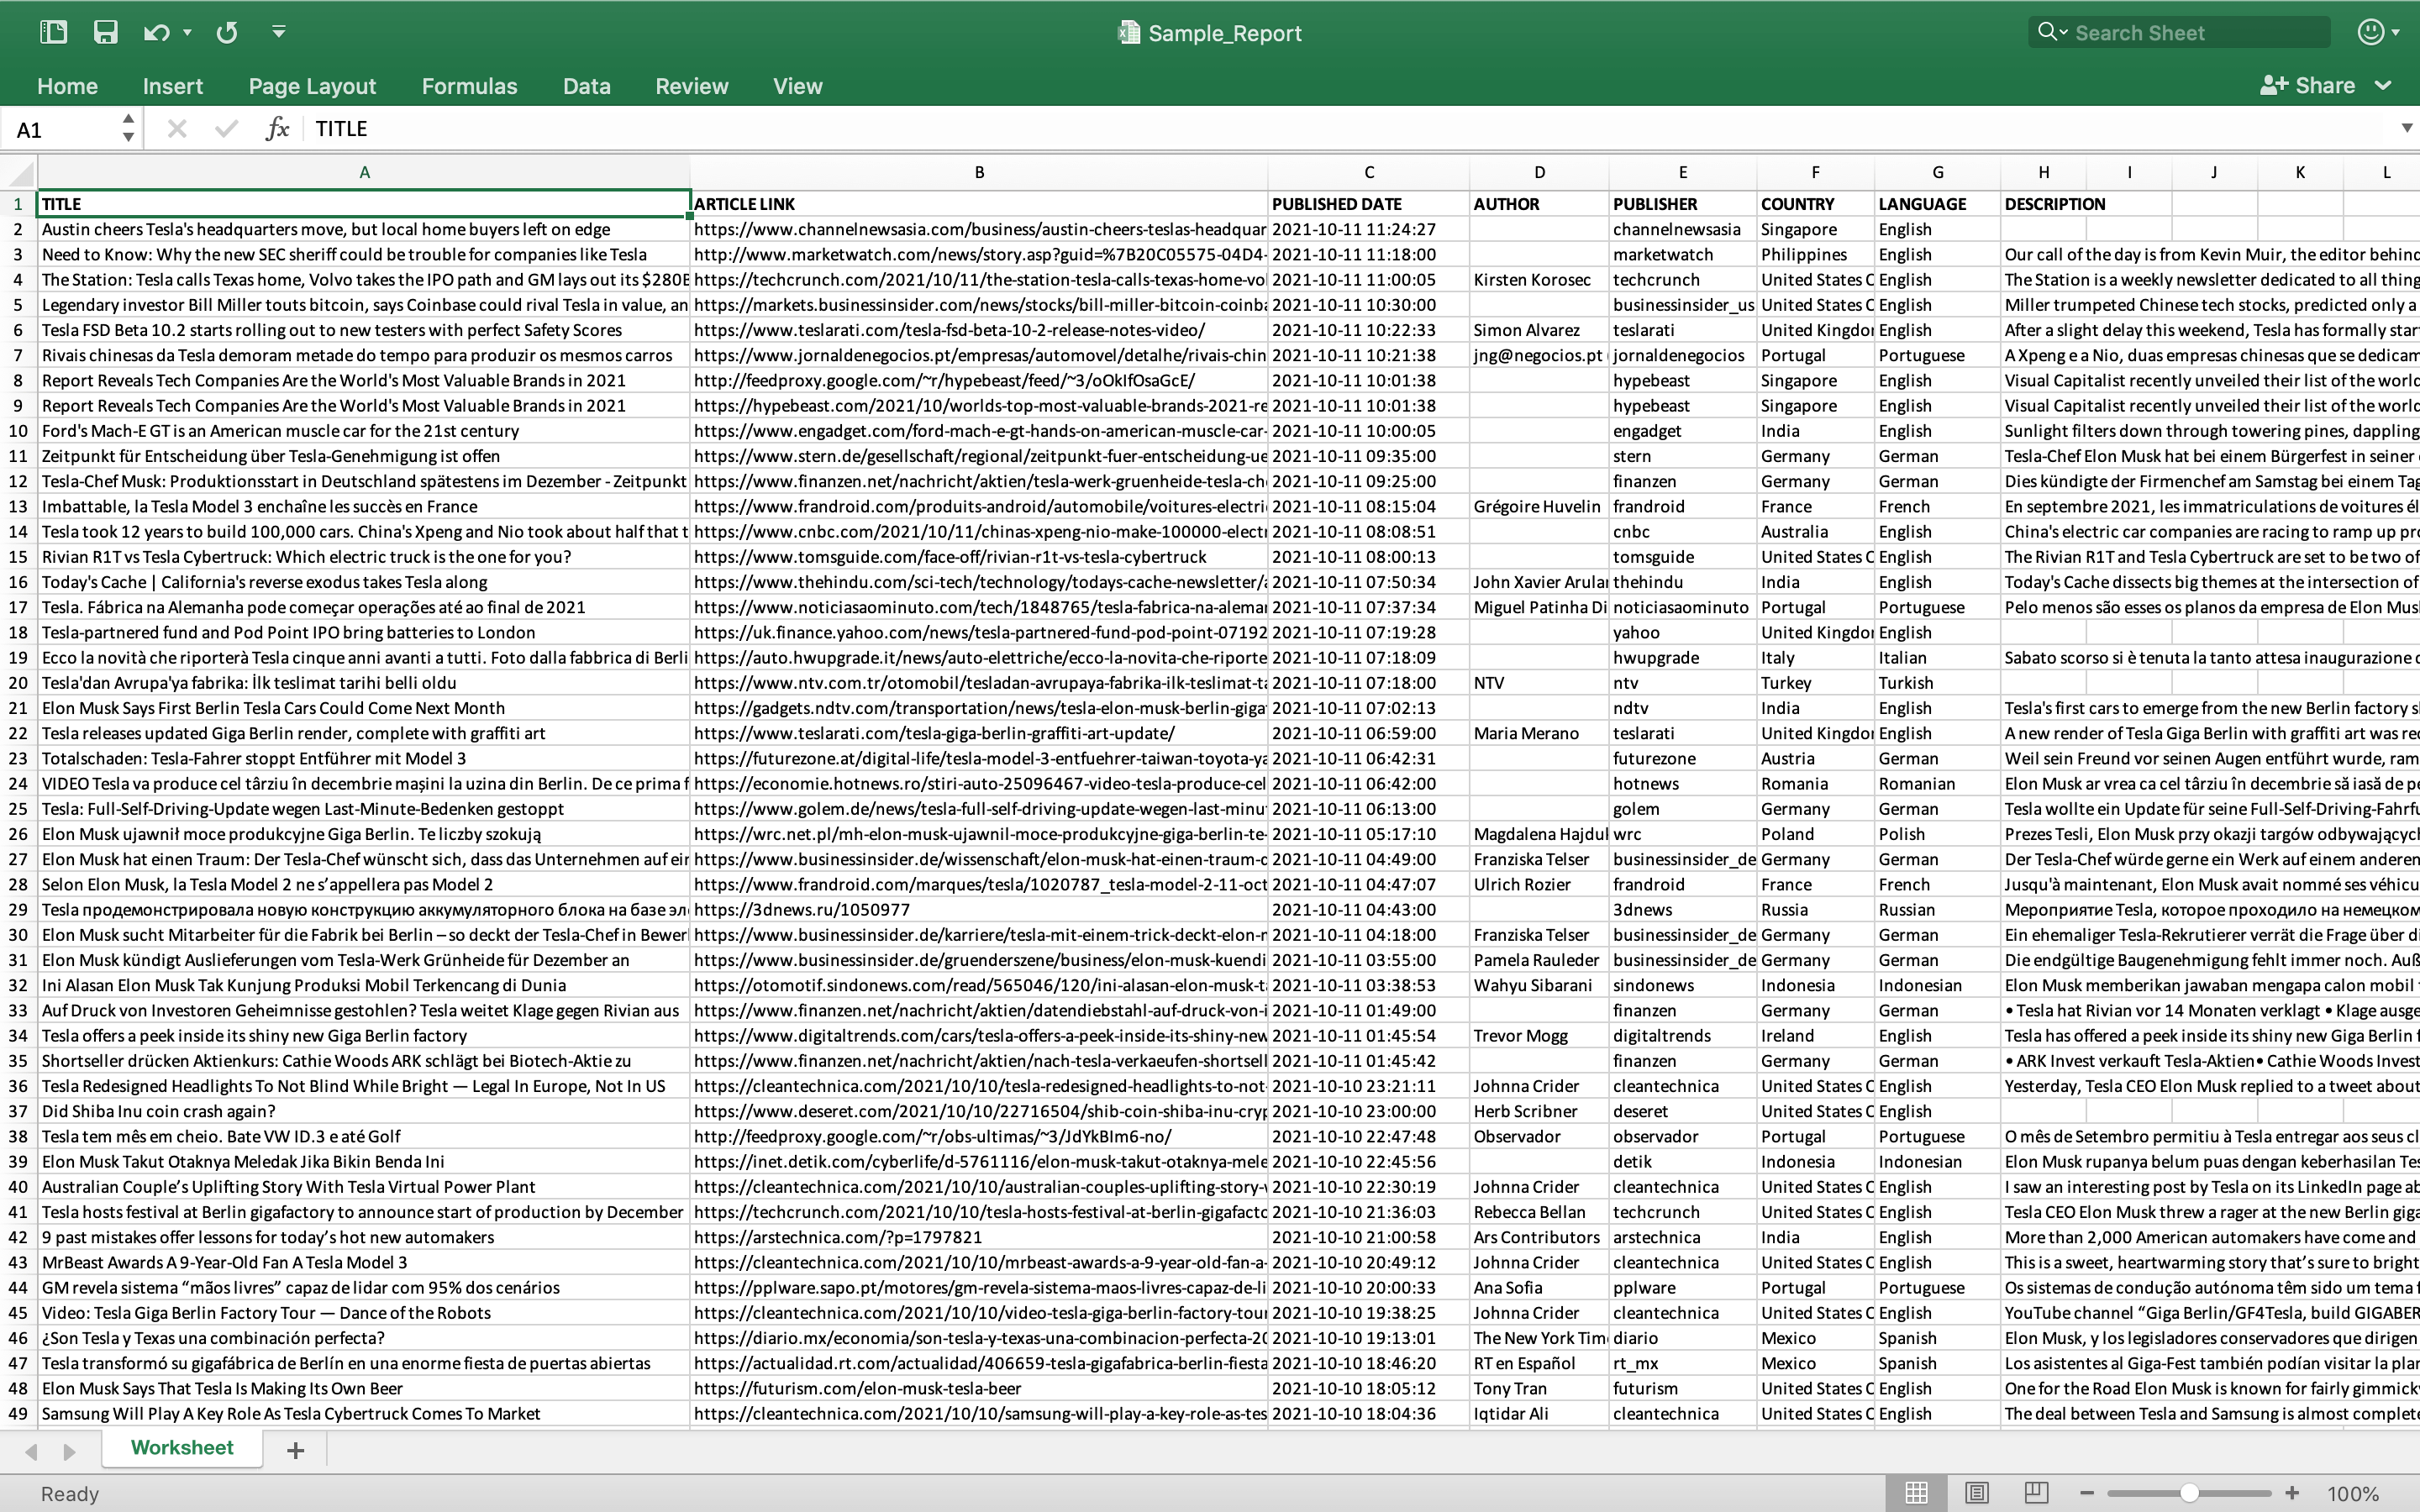Select author cell 'Kirsten Korosec'
The height and width of the screenshot is (1512, 2420).
(x=1539, y=280)
